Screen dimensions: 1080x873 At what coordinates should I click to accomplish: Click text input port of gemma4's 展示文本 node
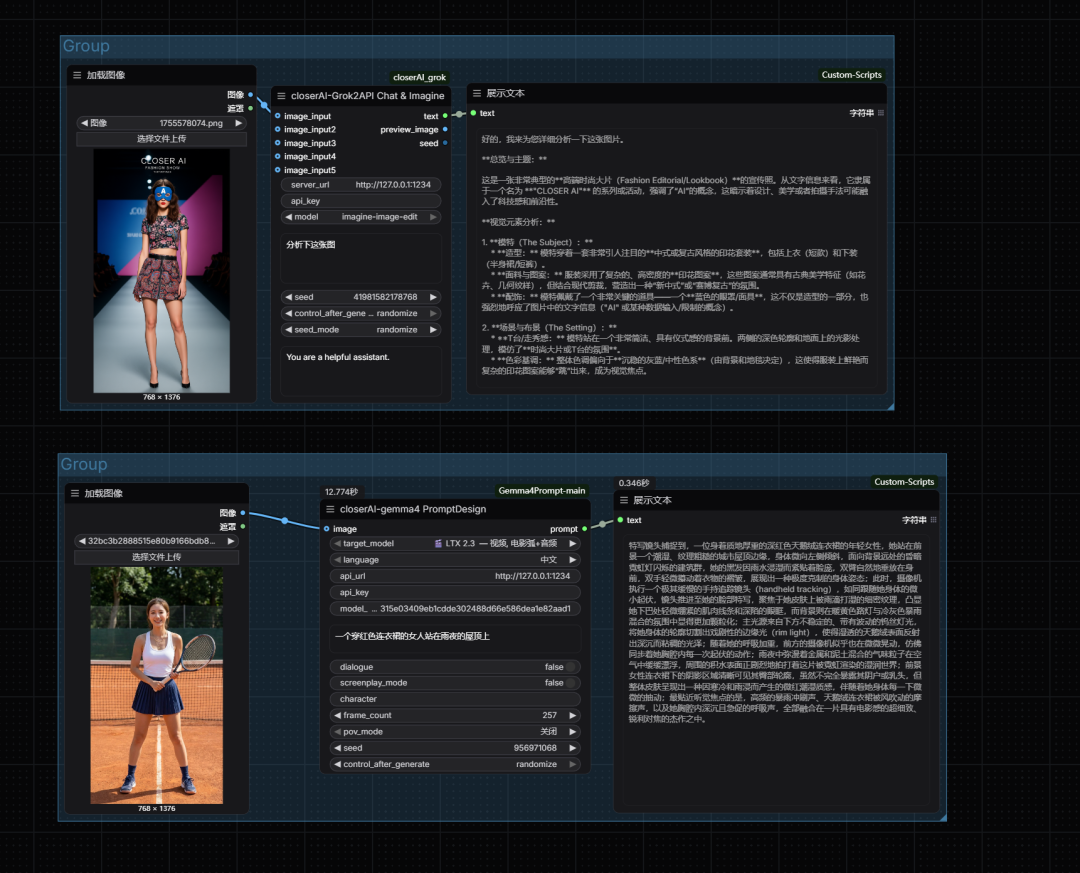(x=621, y=520)
